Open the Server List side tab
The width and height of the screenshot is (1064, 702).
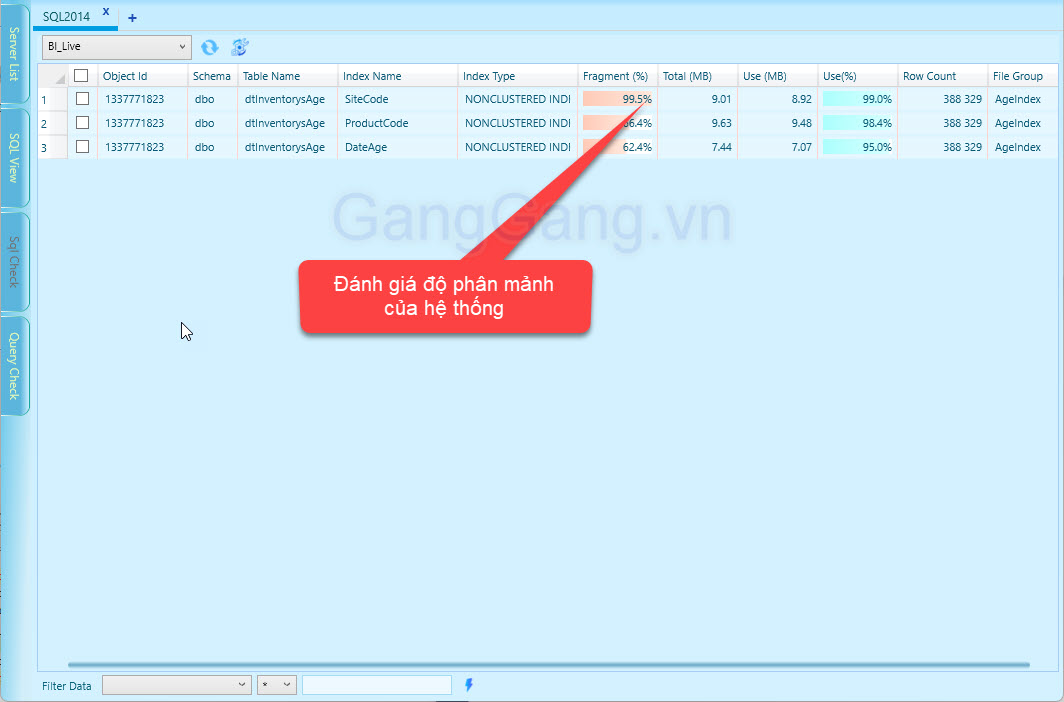point(14,54)
